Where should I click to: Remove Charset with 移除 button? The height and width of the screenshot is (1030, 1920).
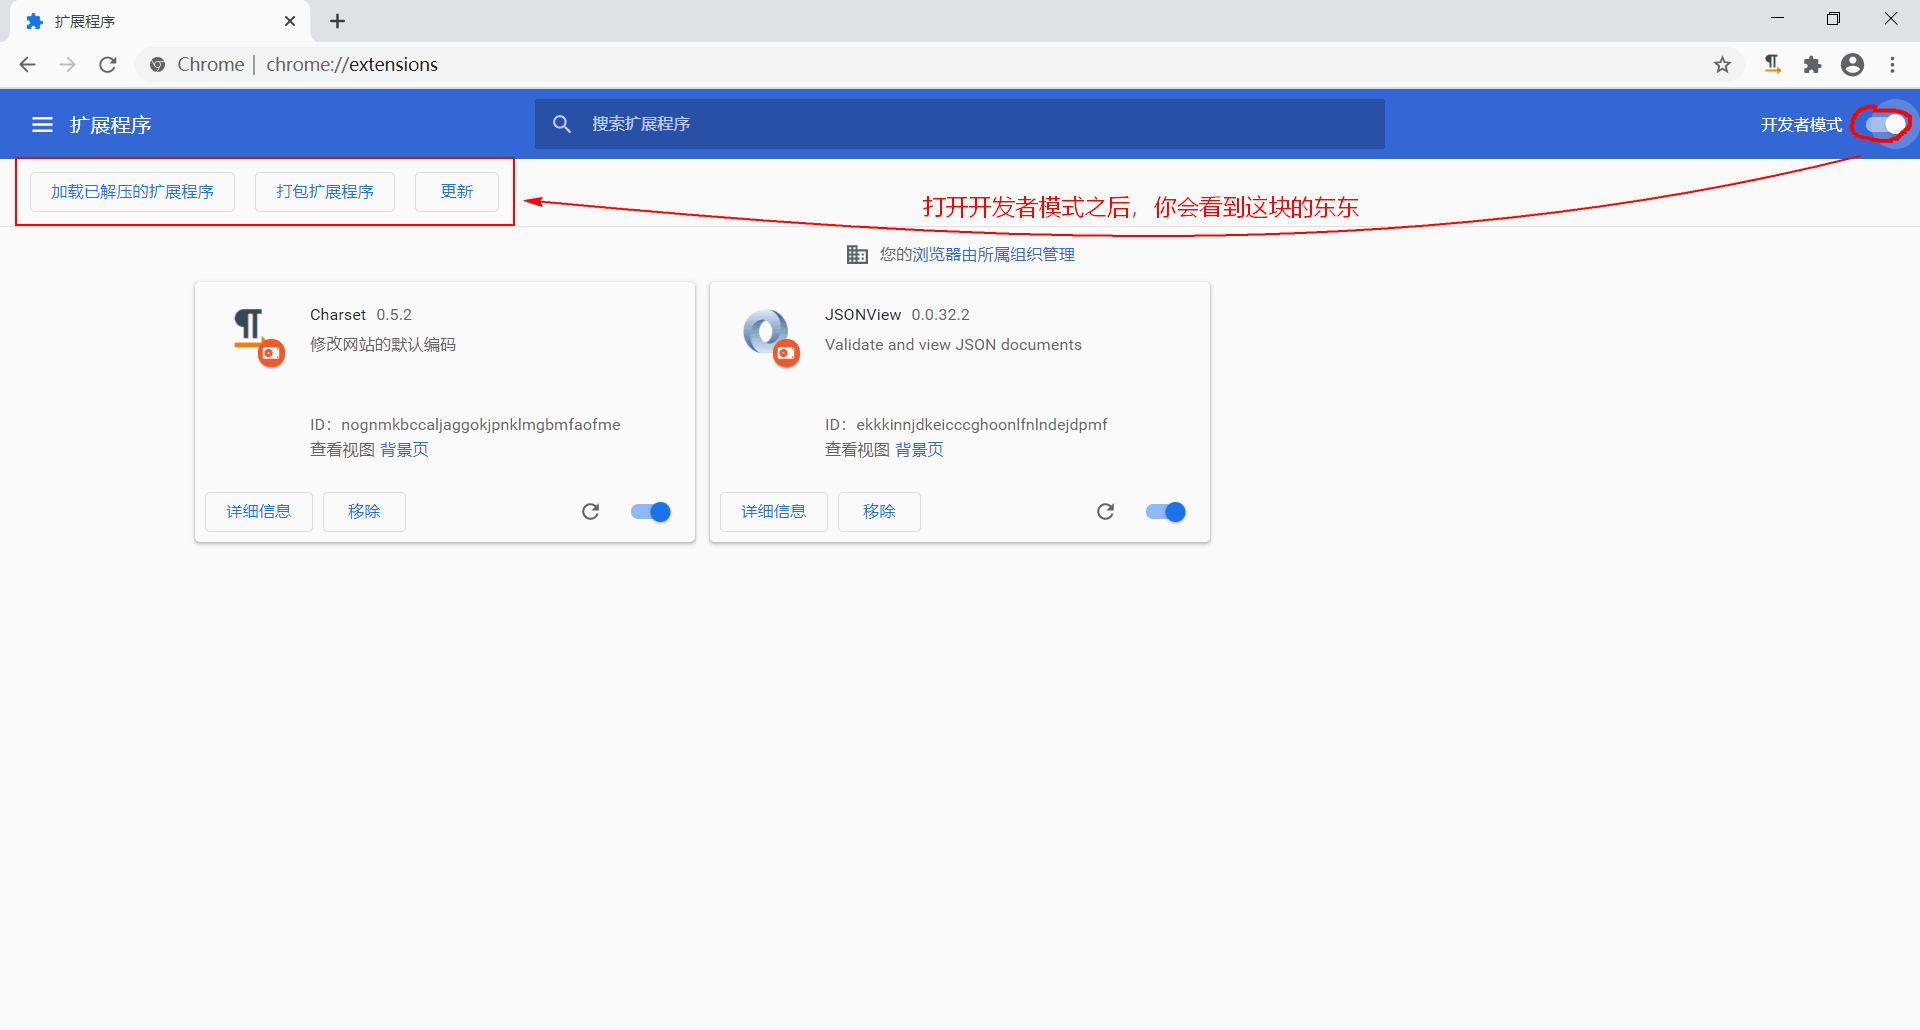pyautogui.click(x=364, y=512)
